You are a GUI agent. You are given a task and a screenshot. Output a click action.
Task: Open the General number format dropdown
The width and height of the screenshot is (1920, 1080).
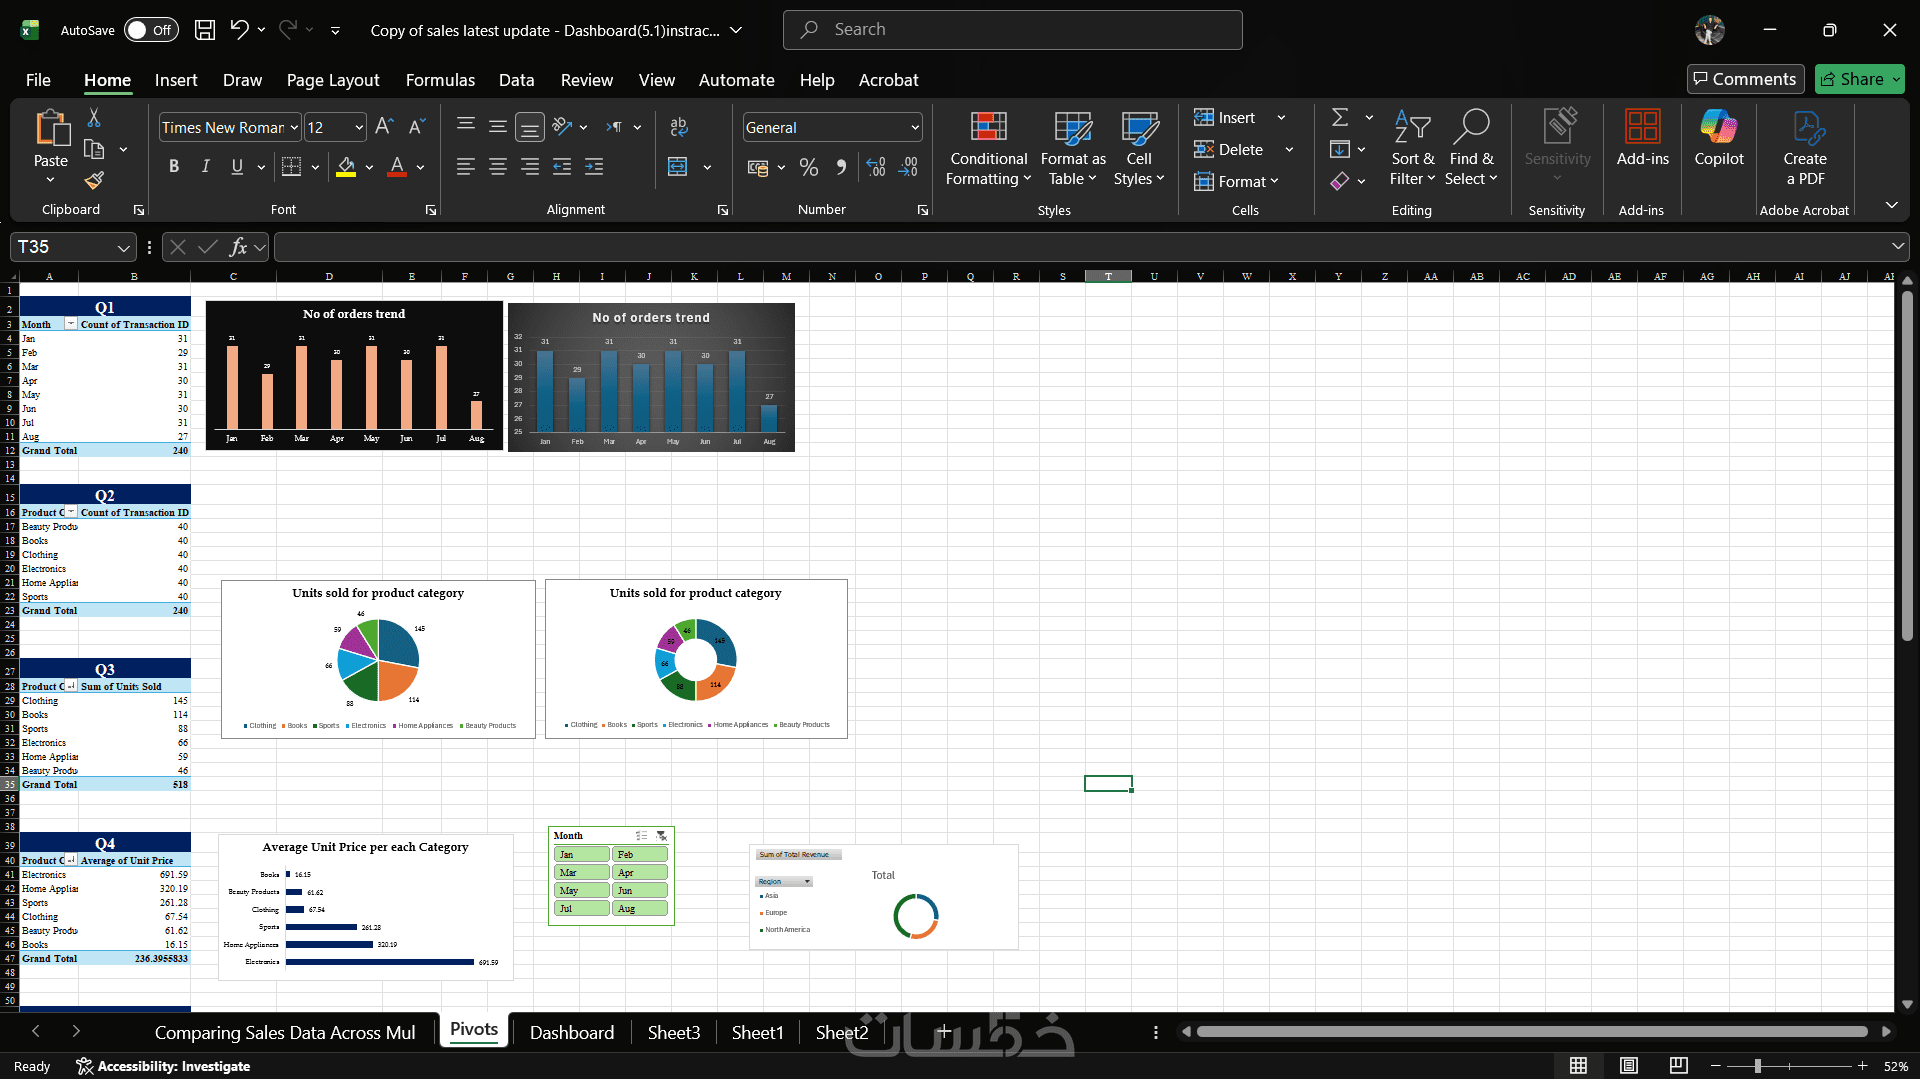click(x=914, y=128)
